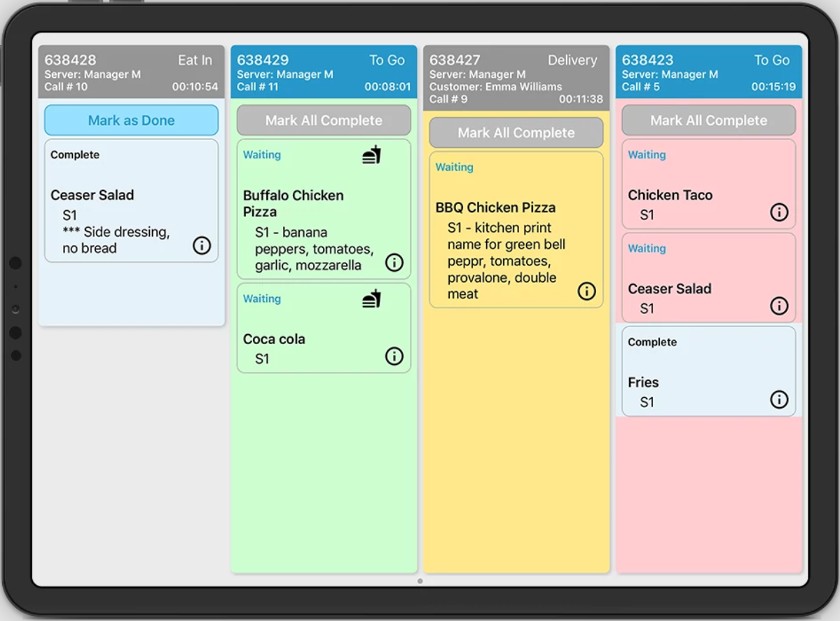
Task: Open info icon for Ceaser Salad in order 638423
Action: [x=779, y=306]
